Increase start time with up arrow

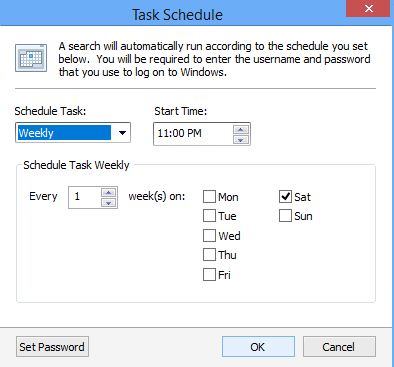241,130
